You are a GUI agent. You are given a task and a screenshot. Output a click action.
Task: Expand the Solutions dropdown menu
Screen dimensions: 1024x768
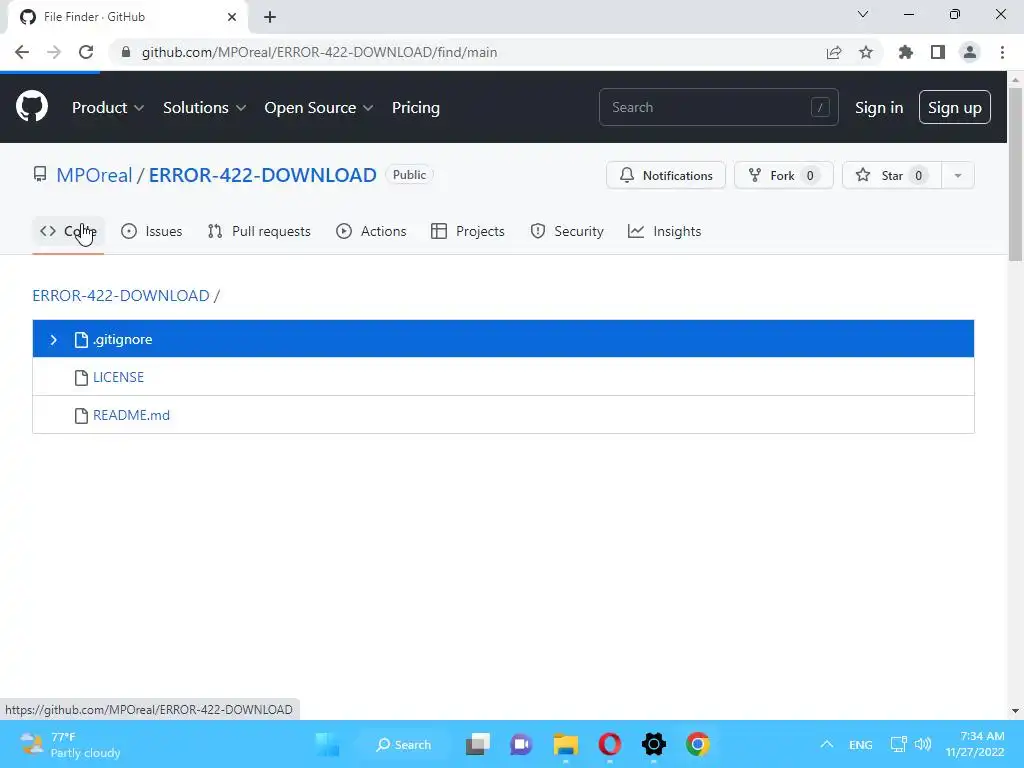[x=204, y=107]
